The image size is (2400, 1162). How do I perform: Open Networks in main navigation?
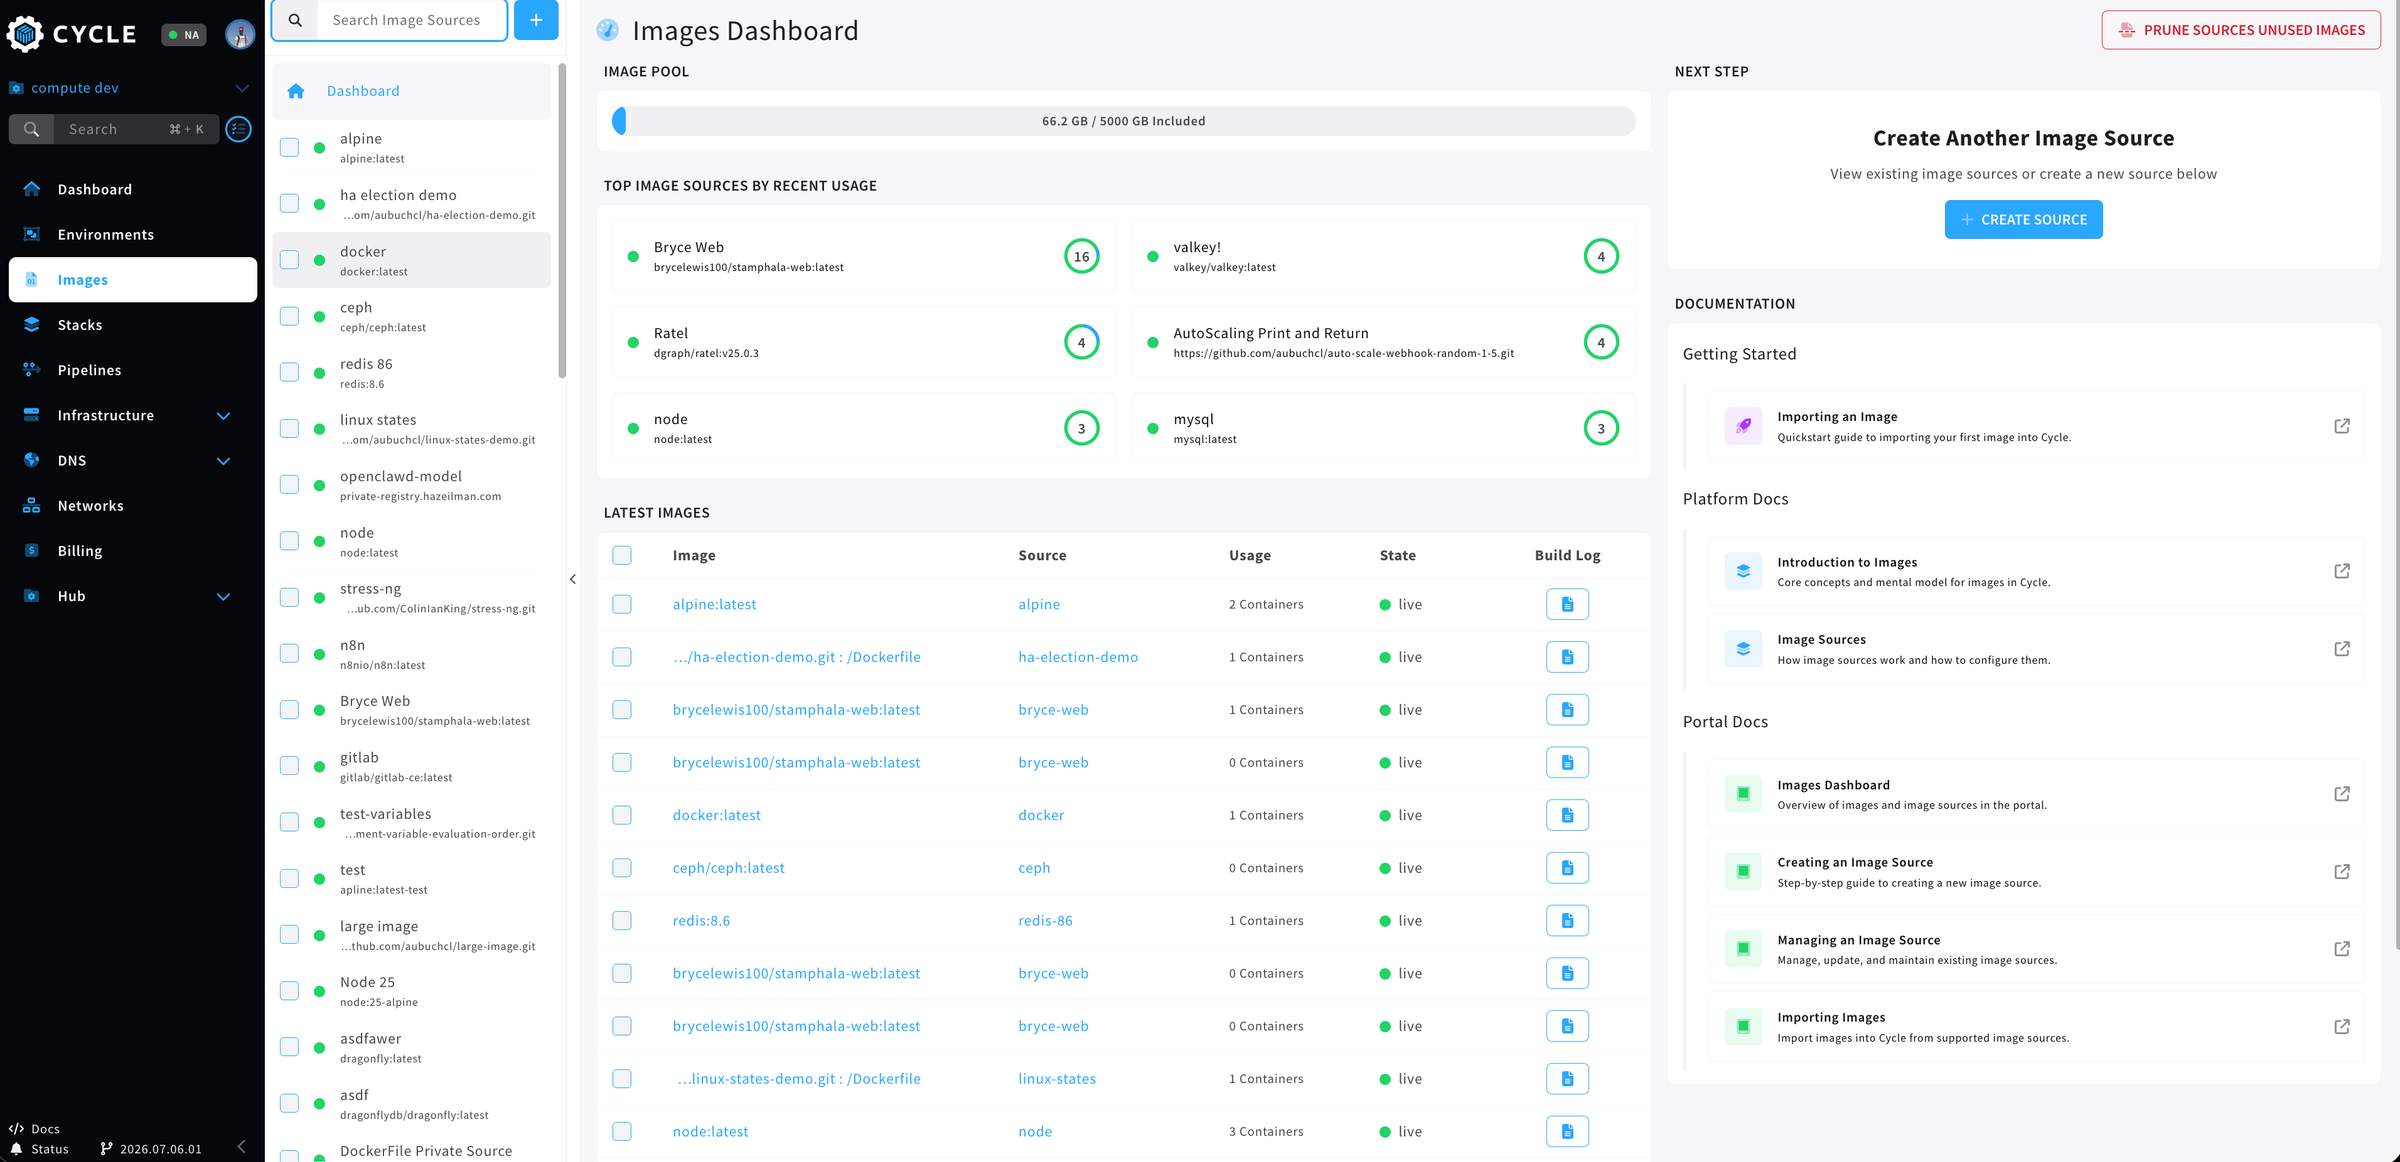coord(133,506)
